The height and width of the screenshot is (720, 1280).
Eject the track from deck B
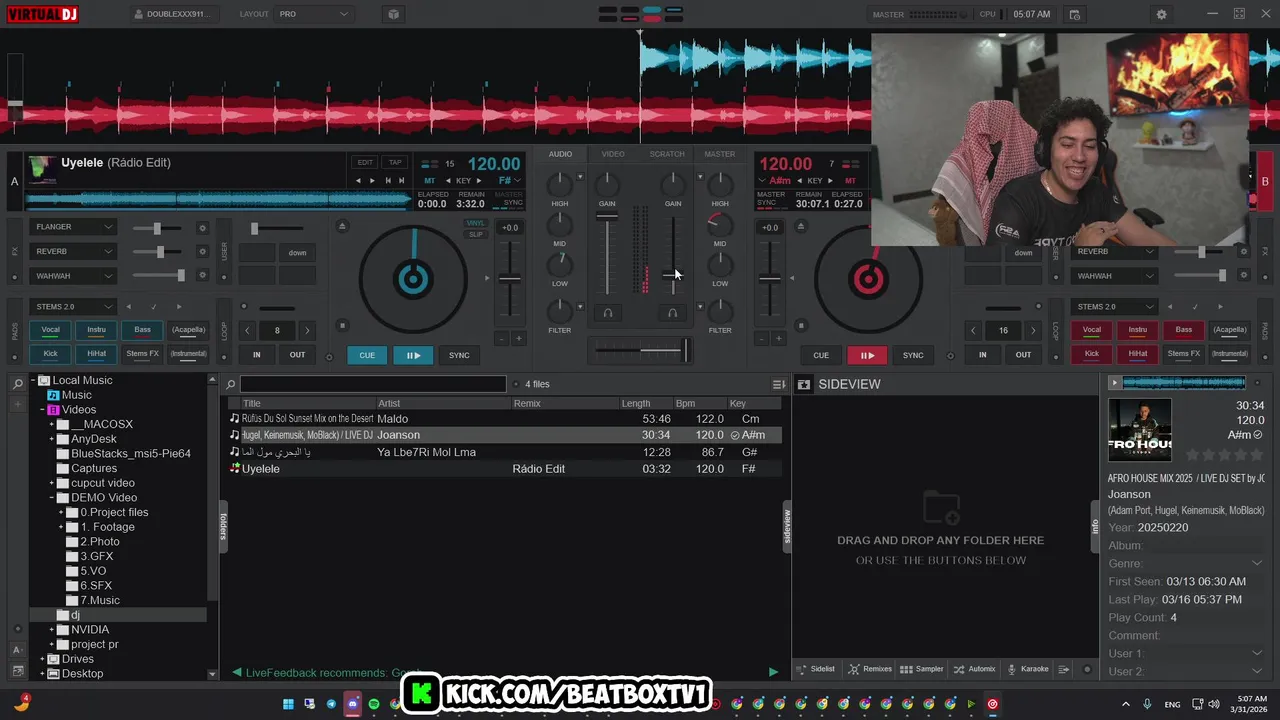coord(801,226)
